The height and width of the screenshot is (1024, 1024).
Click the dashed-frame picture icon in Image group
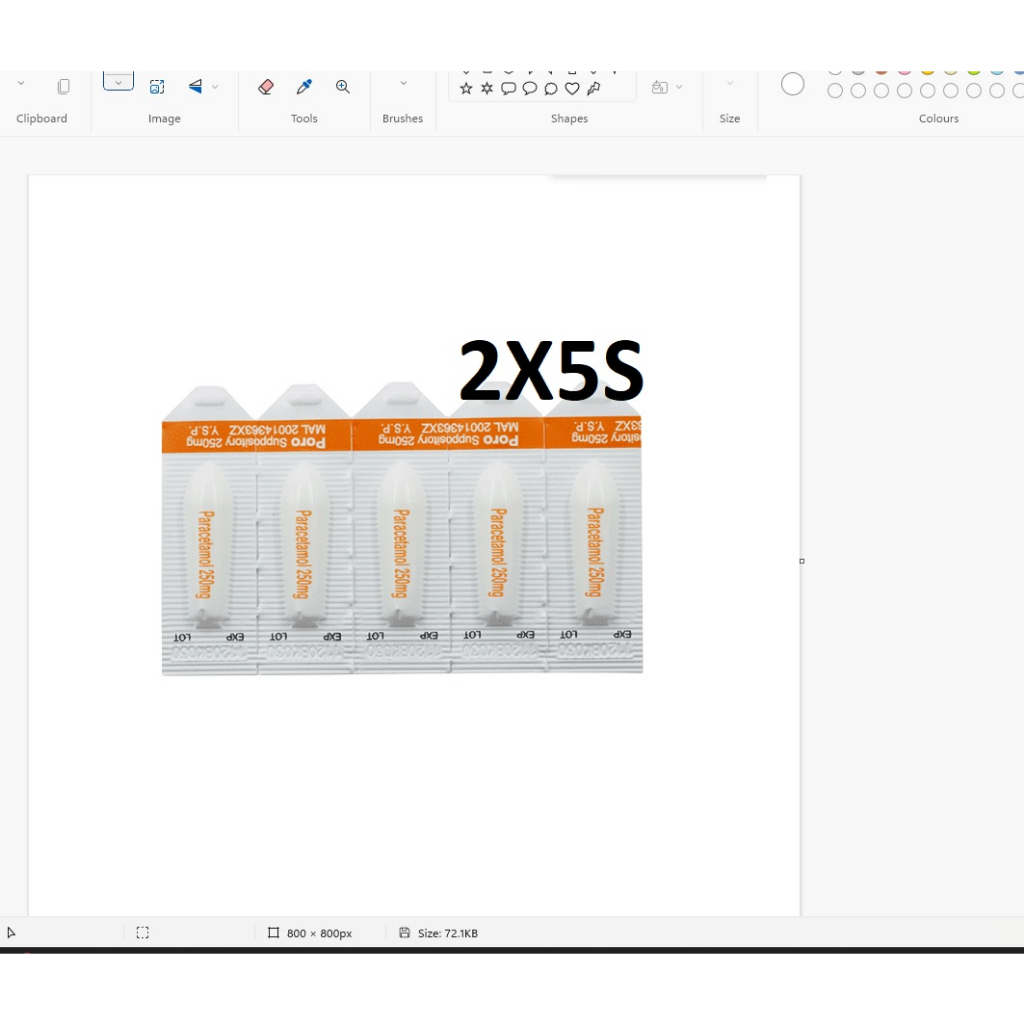[157, 87]
